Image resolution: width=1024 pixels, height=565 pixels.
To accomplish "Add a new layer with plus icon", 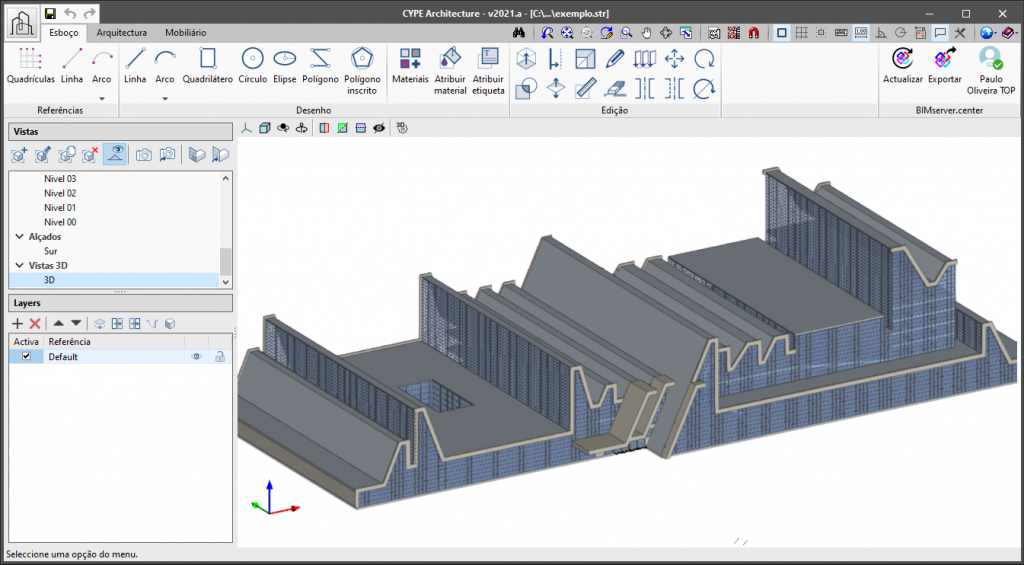I will (x=17, y=323).
